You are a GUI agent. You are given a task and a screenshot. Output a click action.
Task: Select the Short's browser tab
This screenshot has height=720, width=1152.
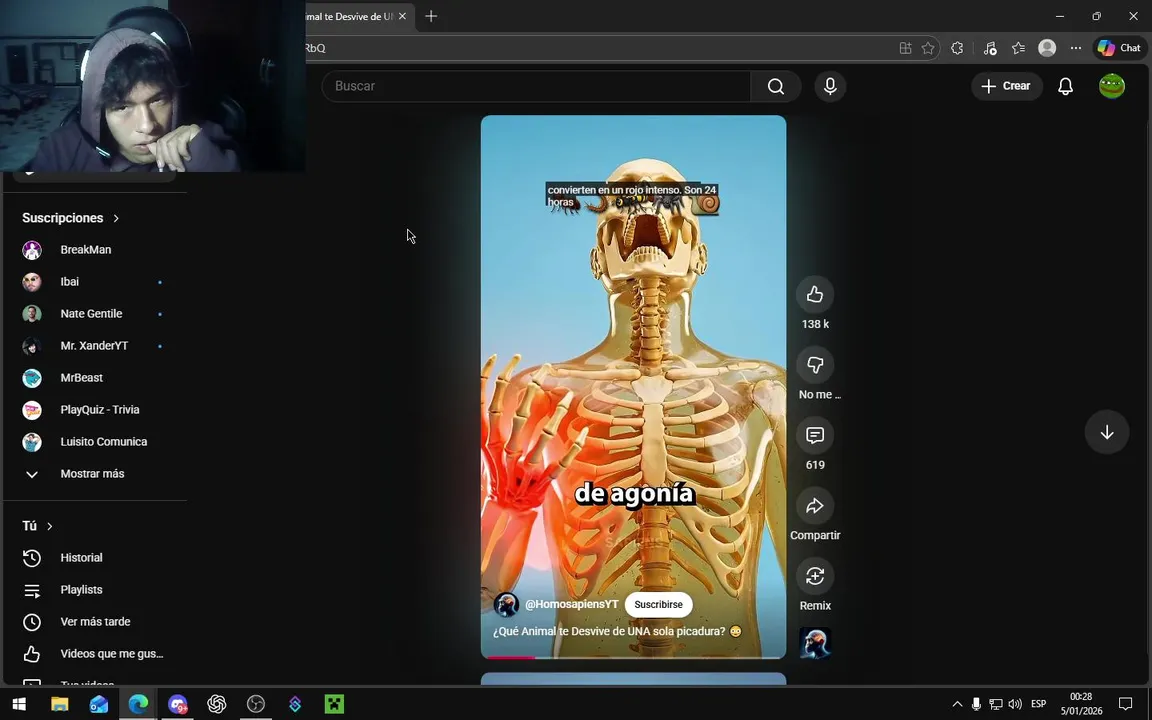click(x=350, y=16)
